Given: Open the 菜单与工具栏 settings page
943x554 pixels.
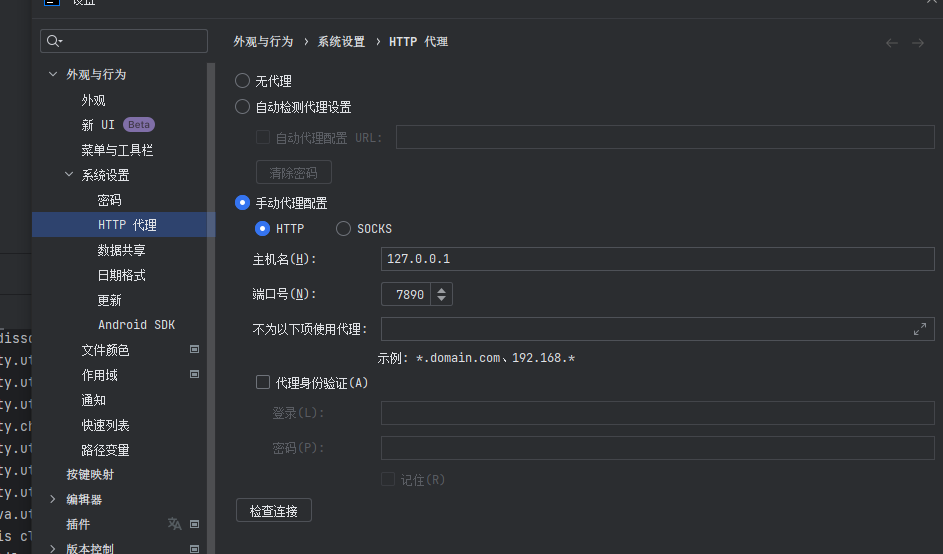Looking at the screenshot, I should [x=117, y=150].
